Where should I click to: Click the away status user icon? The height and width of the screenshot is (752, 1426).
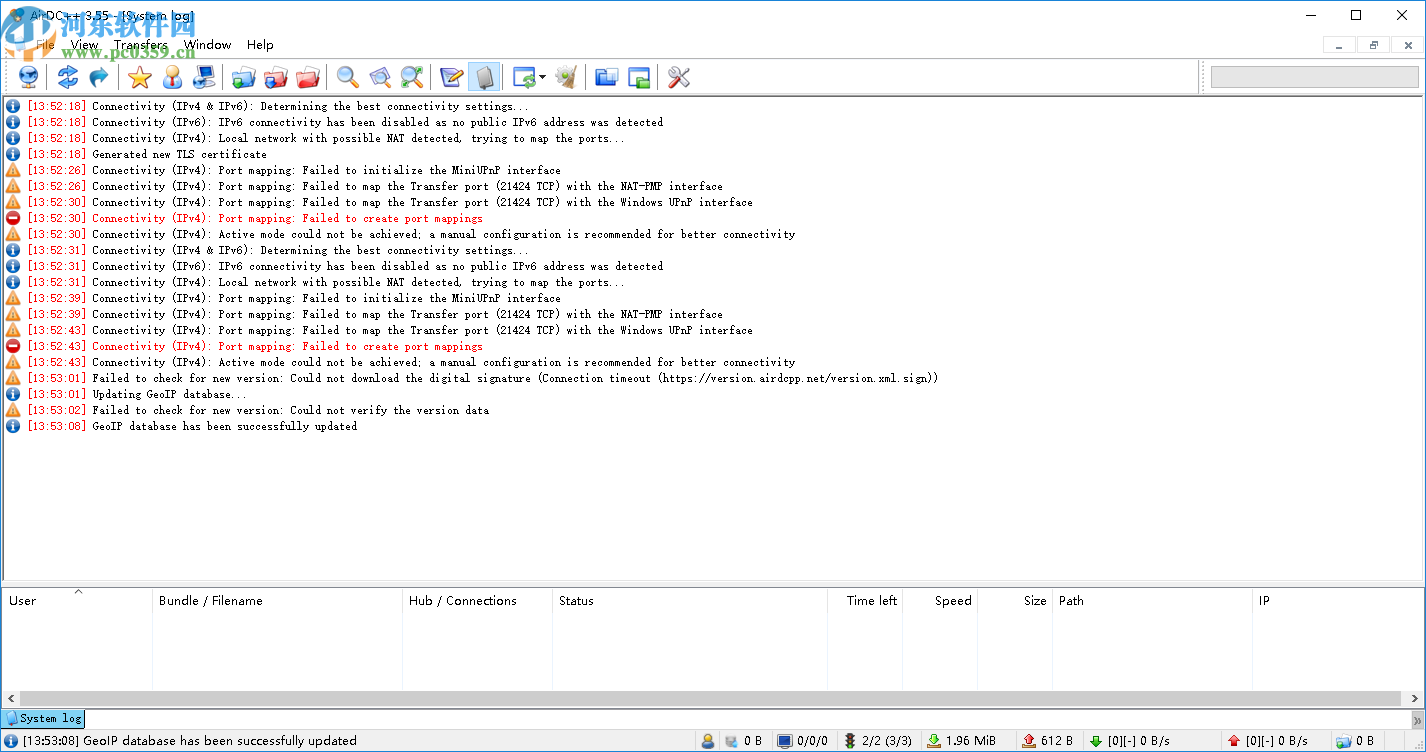click(708, 741)
